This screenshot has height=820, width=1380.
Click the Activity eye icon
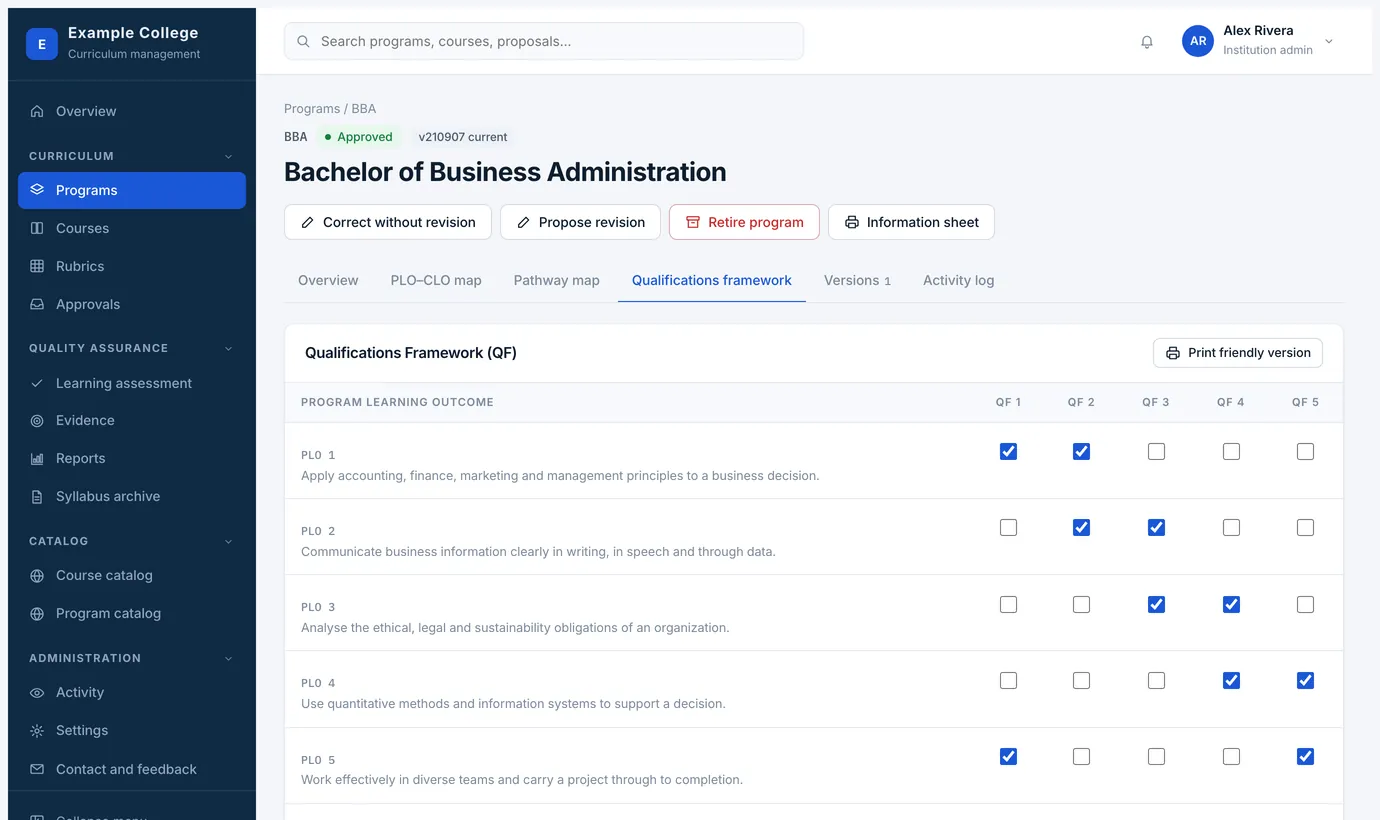tap(37, 692)
